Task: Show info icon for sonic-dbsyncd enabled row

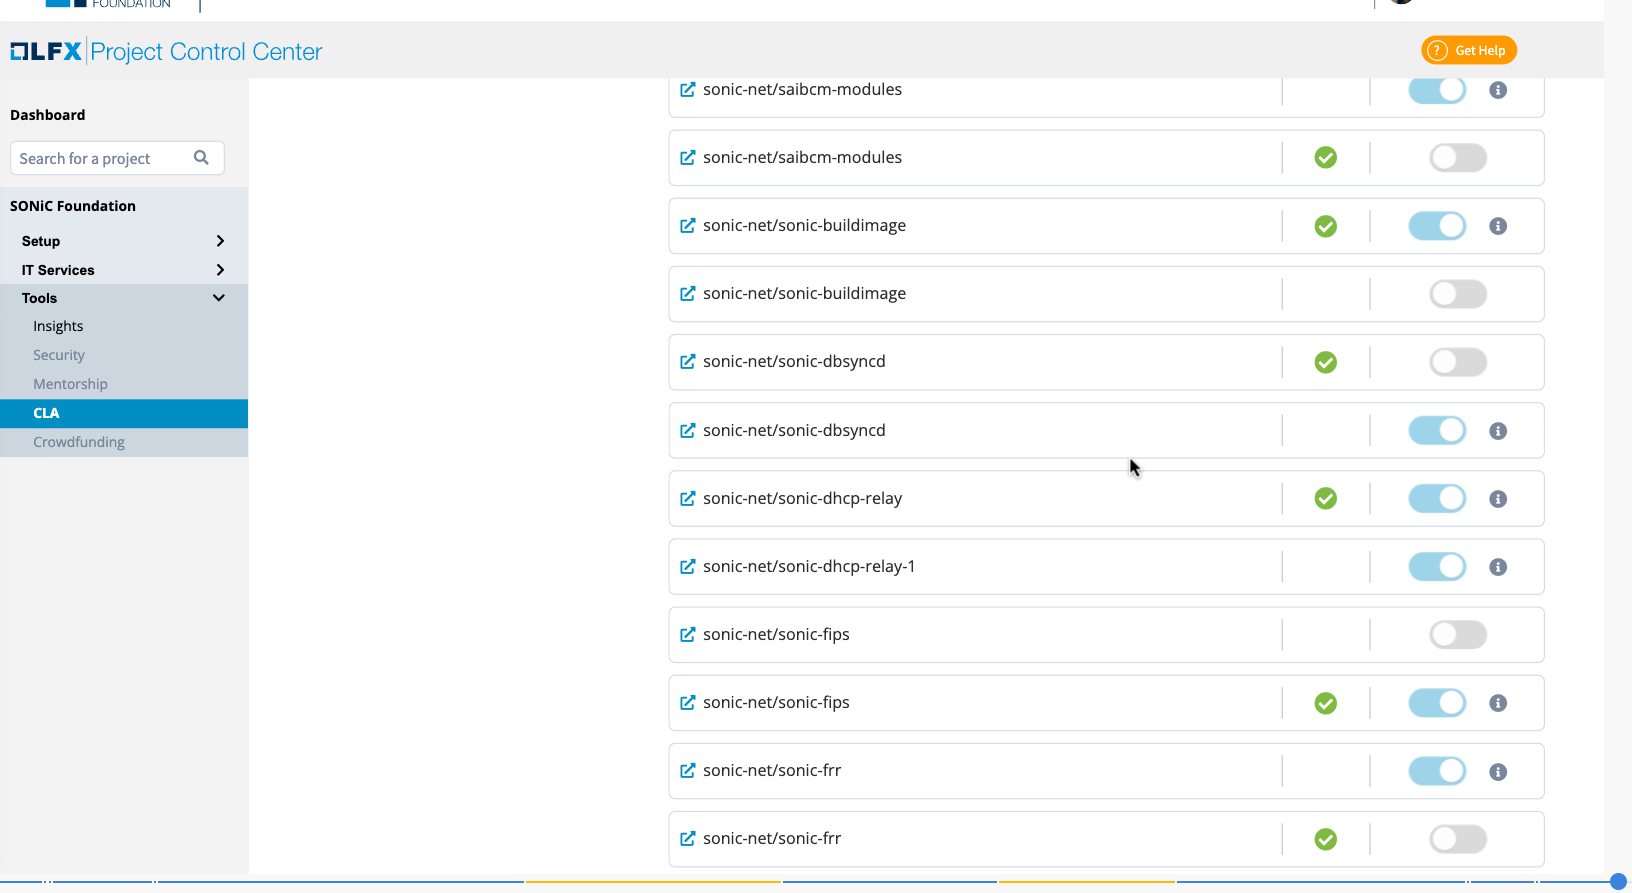Action: [x=1498, y=431]
